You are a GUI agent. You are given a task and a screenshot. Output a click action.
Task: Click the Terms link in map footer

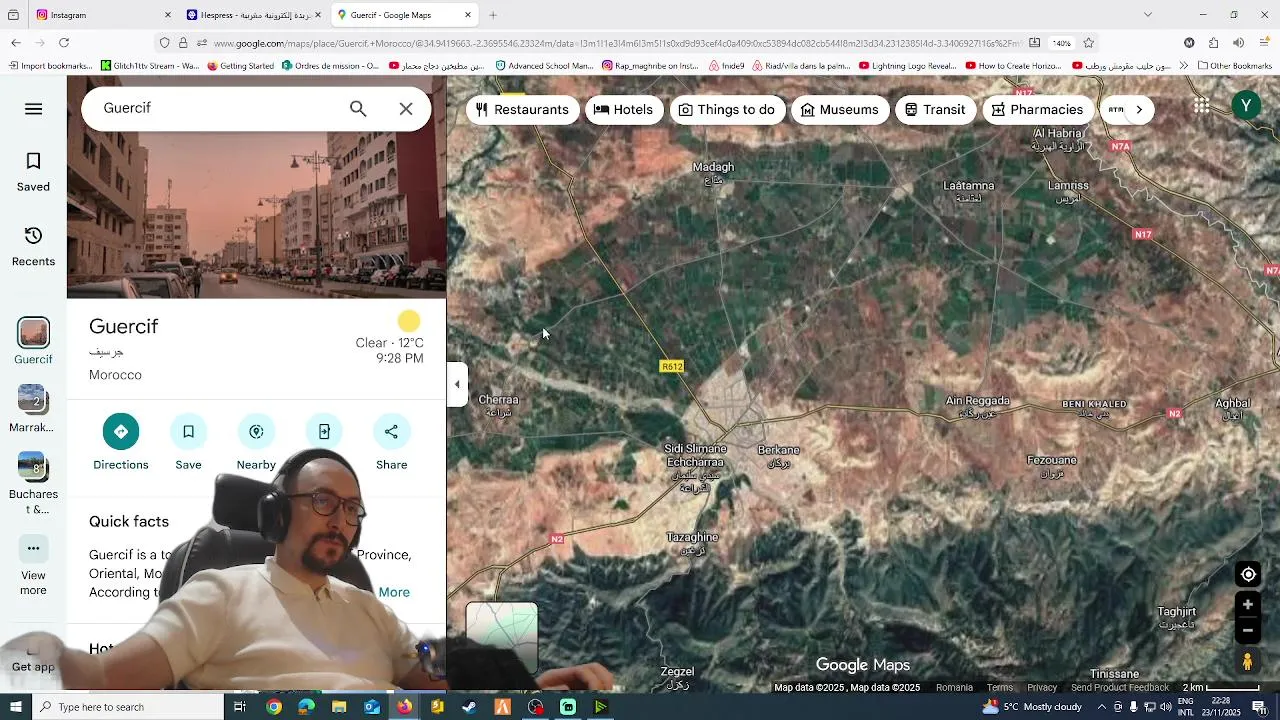tap(1000, 688)
